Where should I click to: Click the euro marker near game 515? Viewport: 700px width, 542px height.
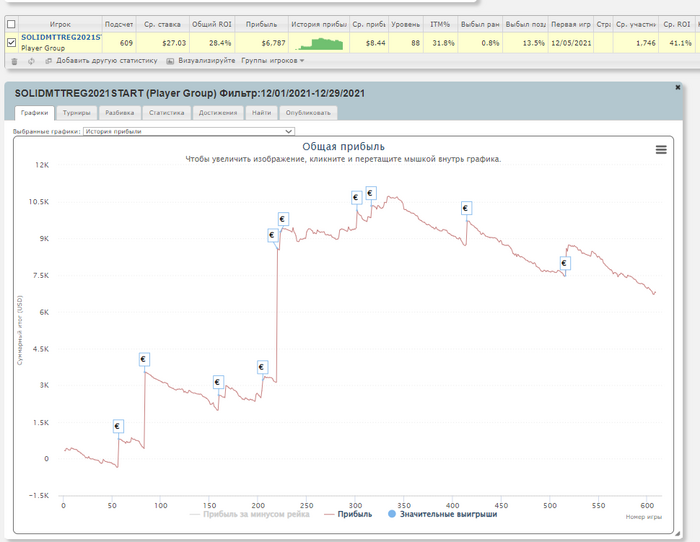point(565,263)
